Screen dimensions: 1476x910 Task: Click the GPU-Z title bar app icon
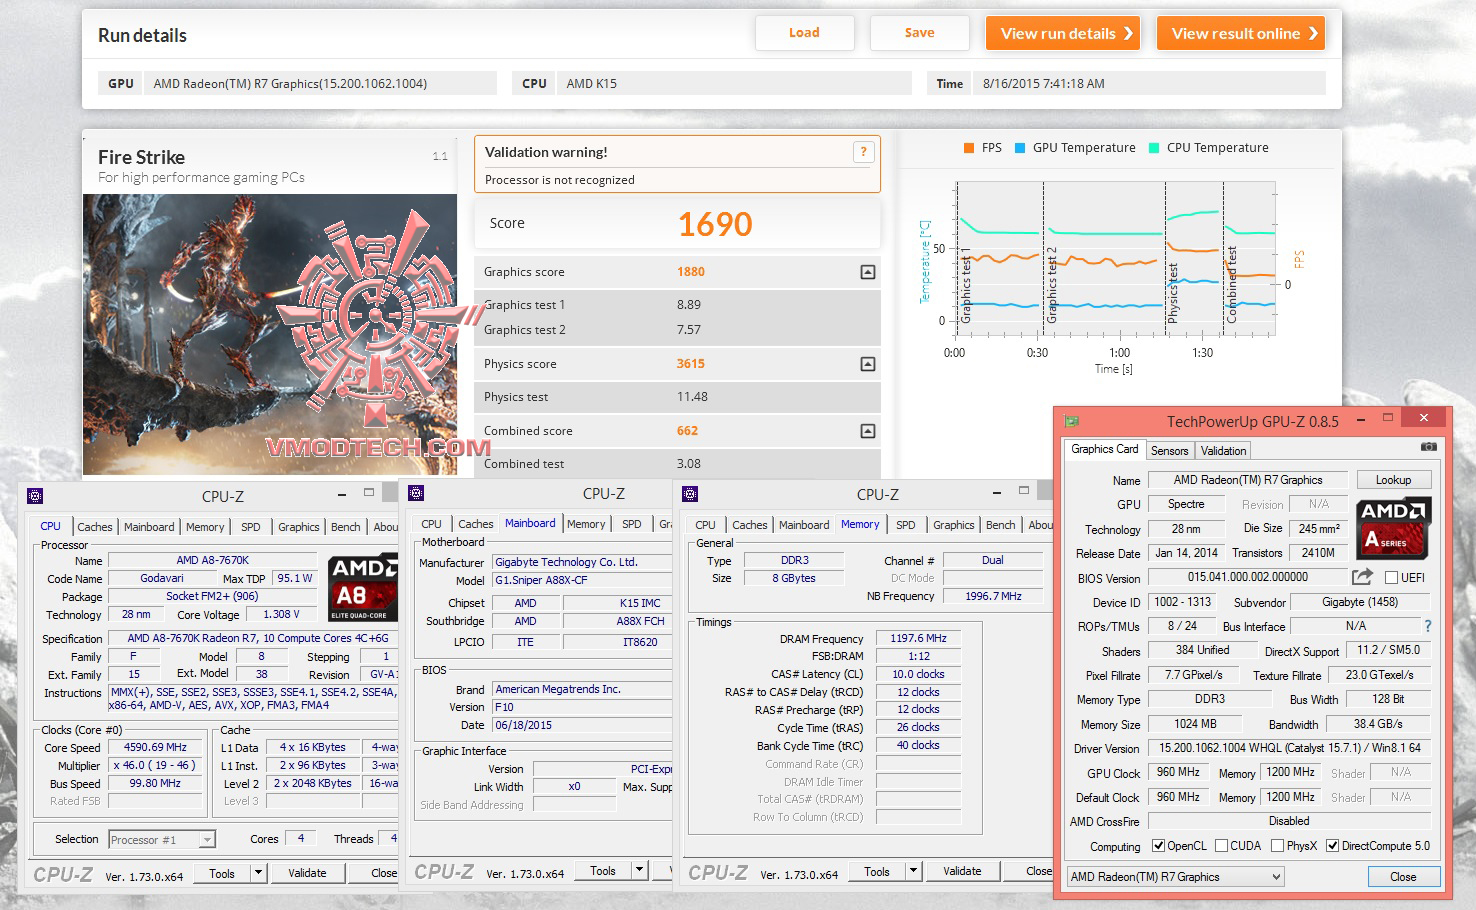[1072, 421]
